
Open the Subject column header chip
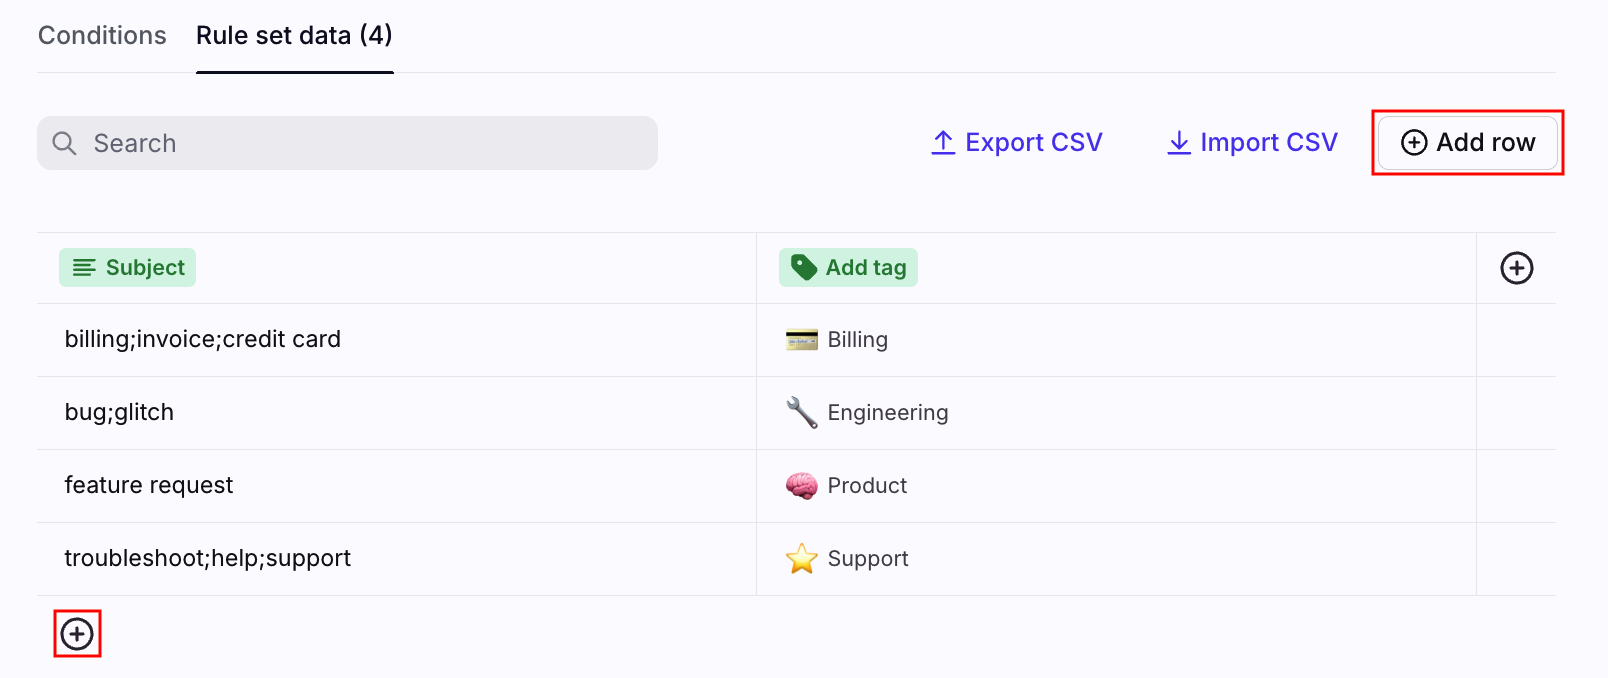pos(127,268)
